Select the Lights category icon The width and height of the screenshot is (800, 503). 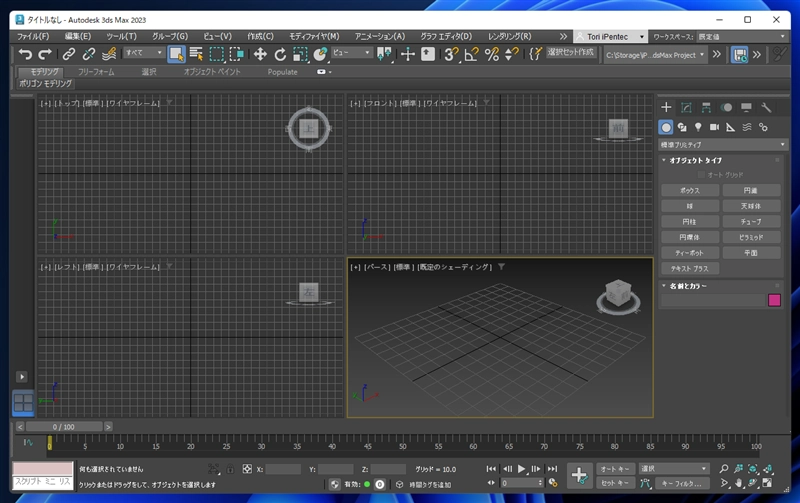click(x=698, y=127)
